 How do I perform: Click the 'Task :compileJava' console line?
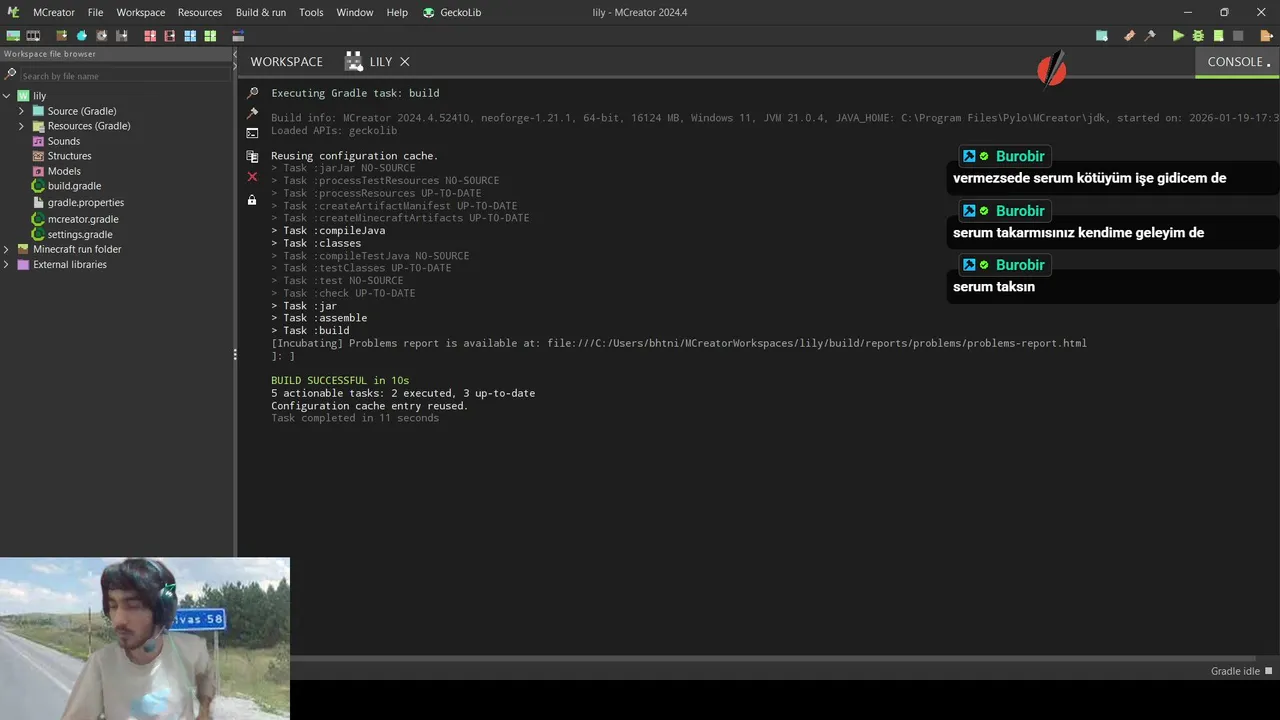328,231
